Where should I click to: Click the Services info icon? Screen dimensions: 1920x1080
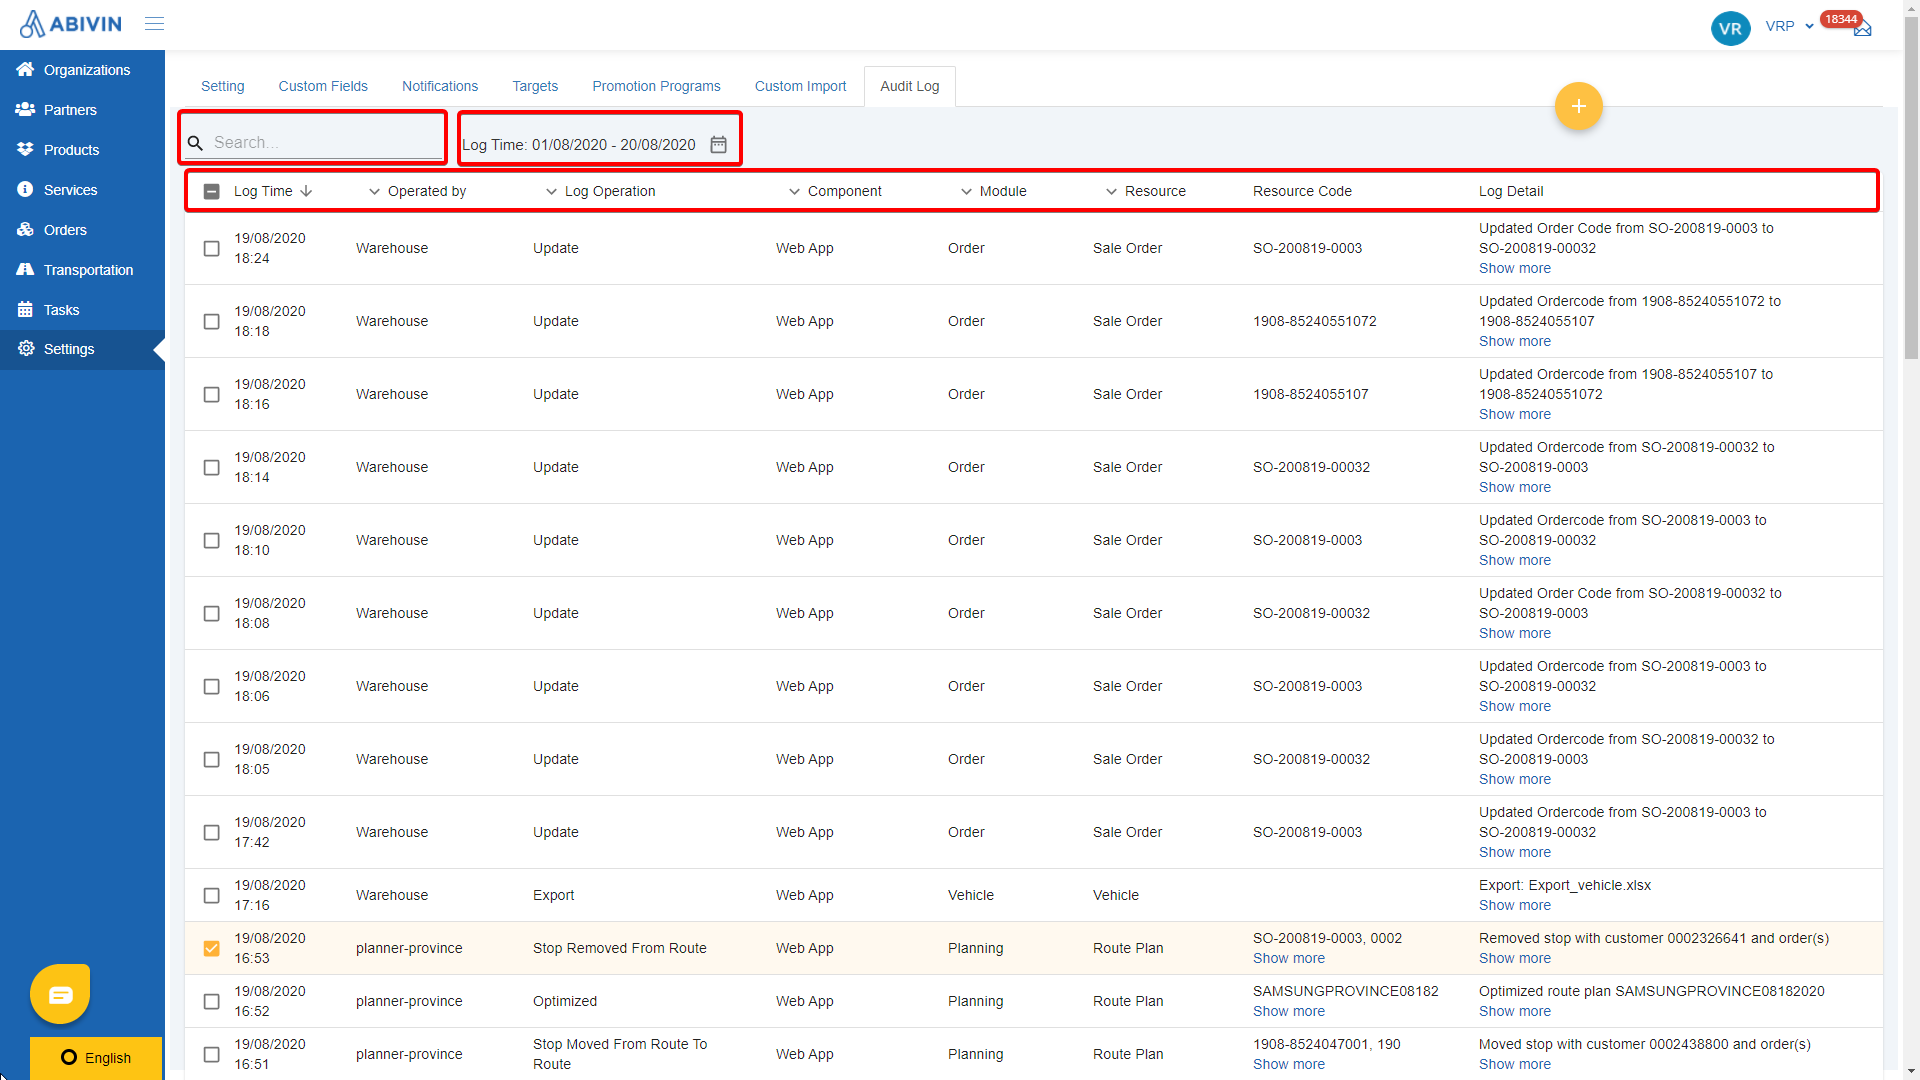click(25, 189)
